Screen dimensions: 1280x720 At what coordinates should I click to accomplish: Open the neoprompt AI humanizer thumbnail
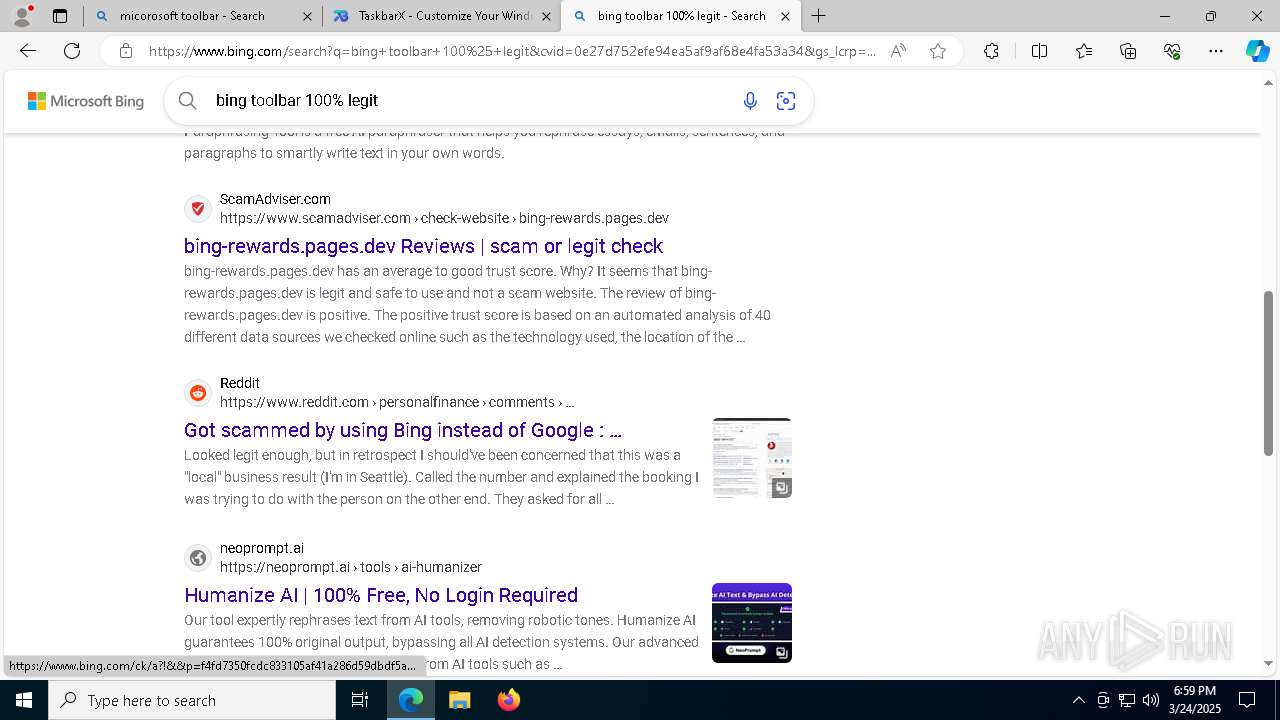tap(752, 623)
